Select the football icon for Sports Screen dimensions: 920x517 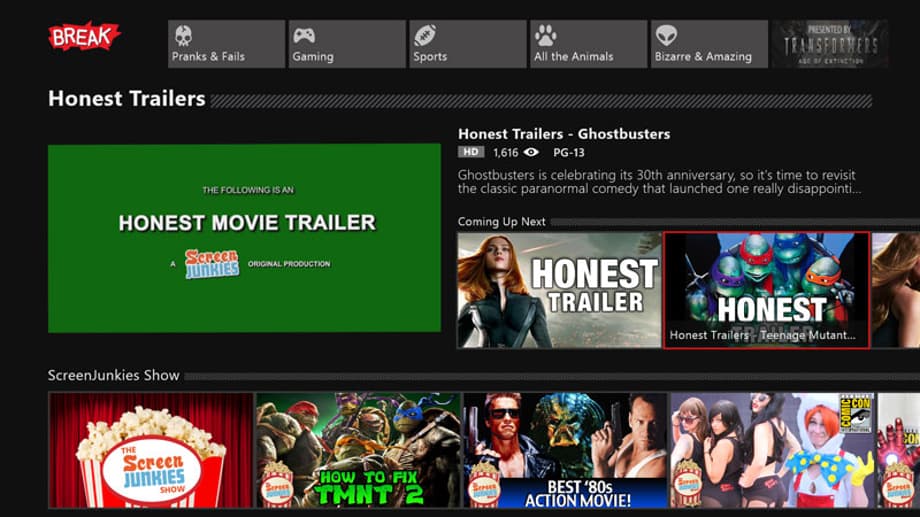pos(425,35)
